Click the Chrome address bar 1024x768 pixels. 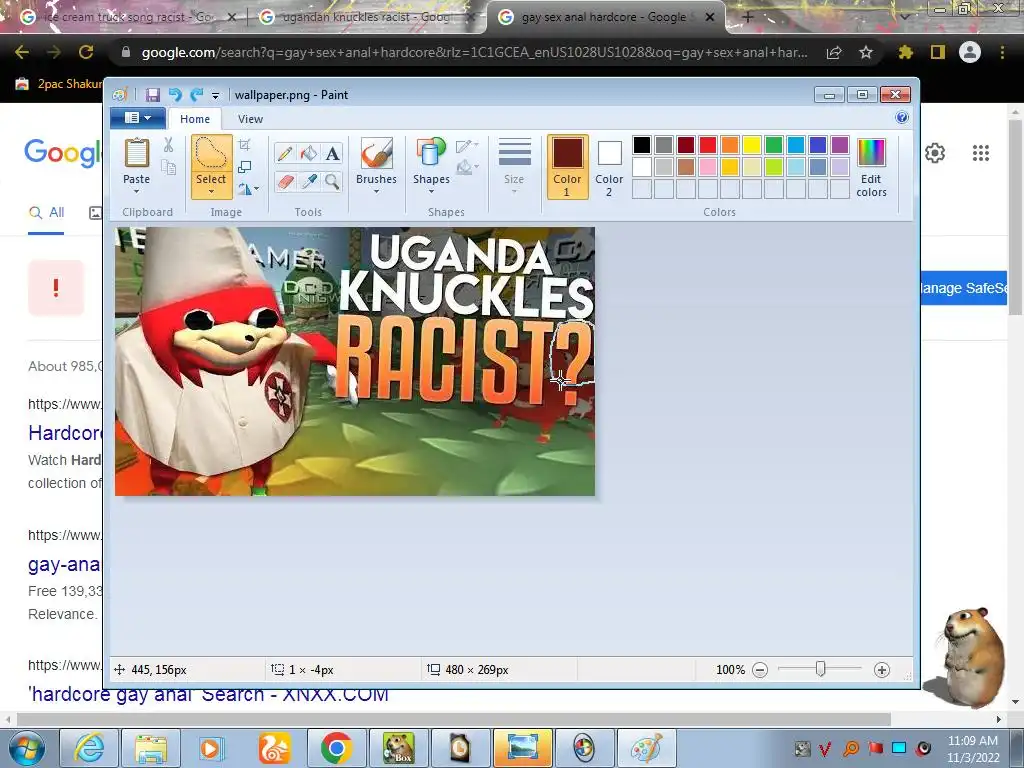(473, 52)
